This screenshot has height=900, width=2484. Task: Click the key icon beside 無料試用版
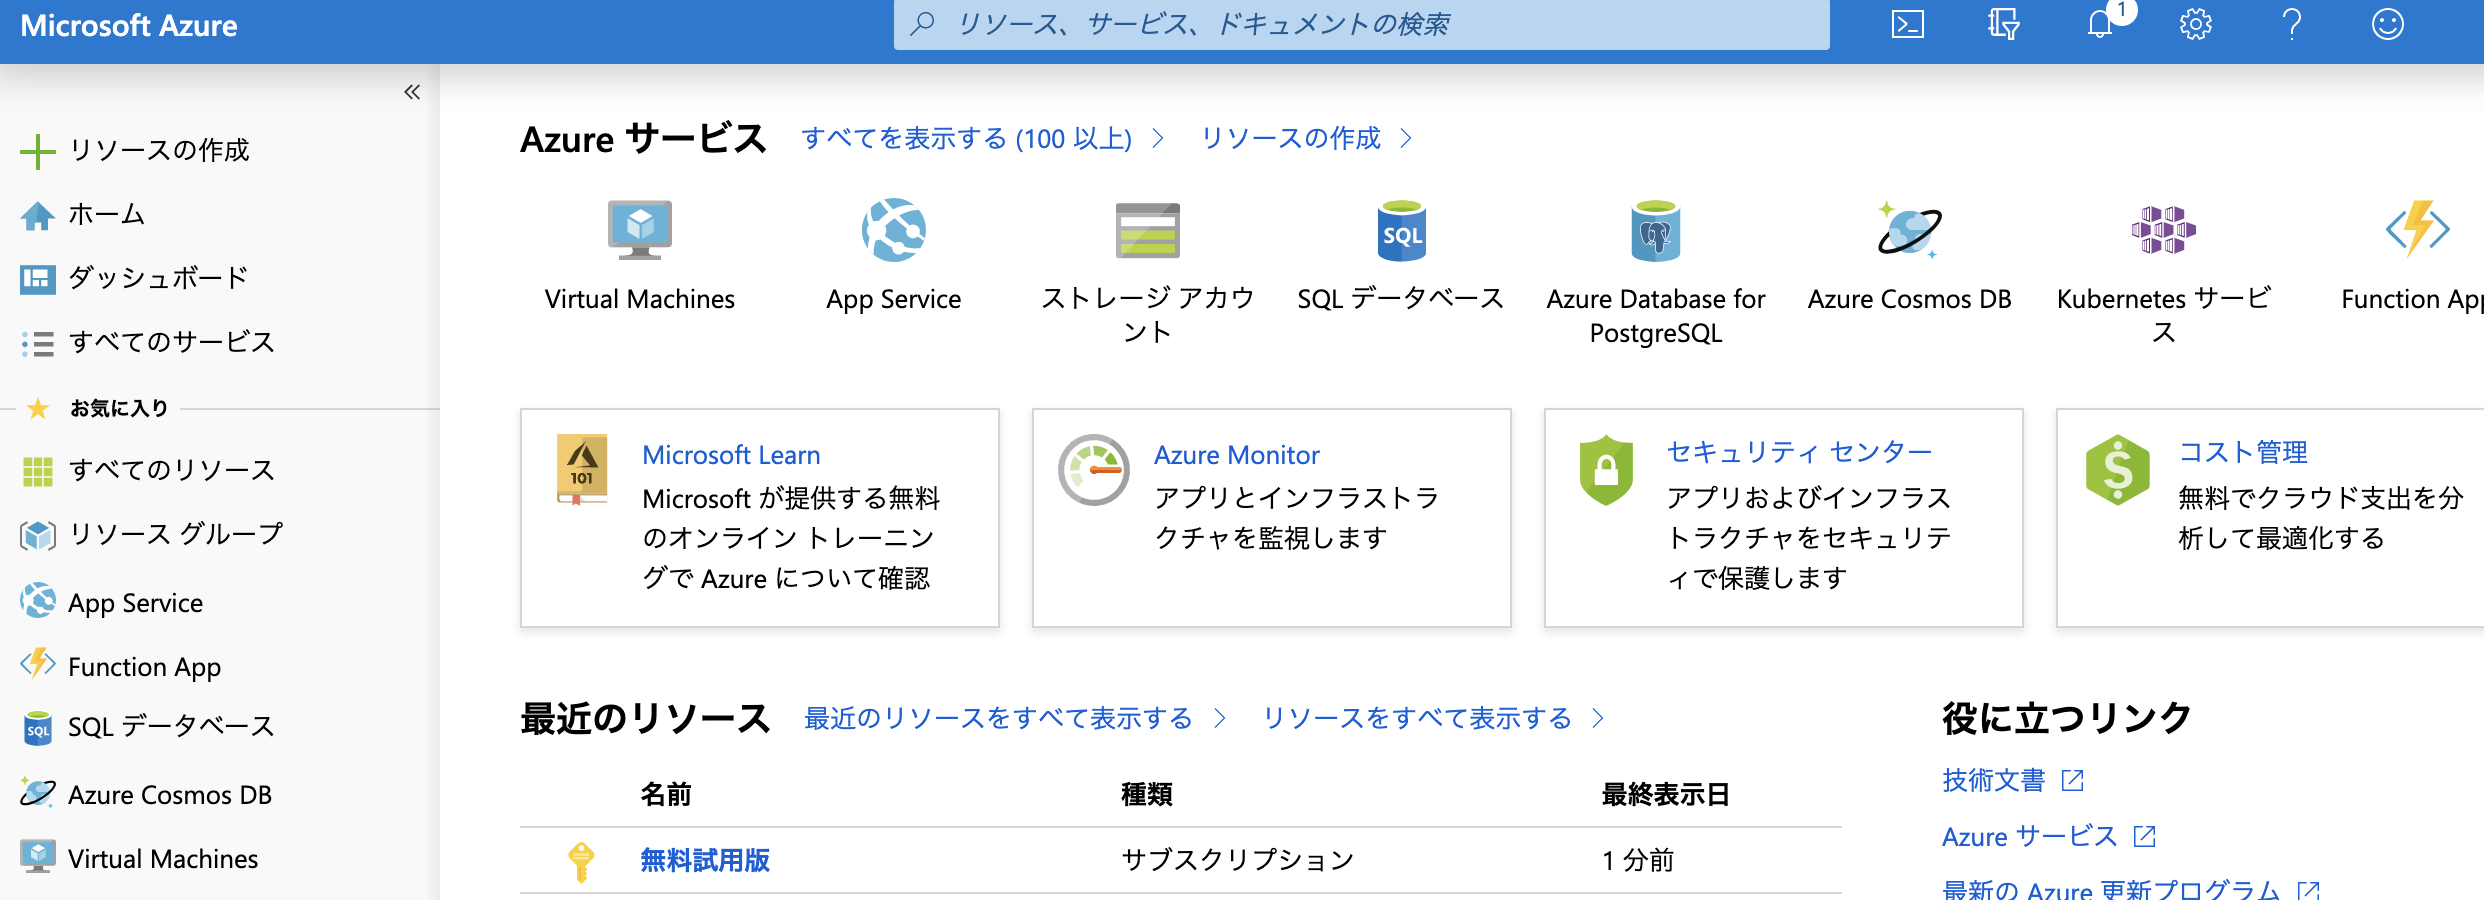pos(581,861)
